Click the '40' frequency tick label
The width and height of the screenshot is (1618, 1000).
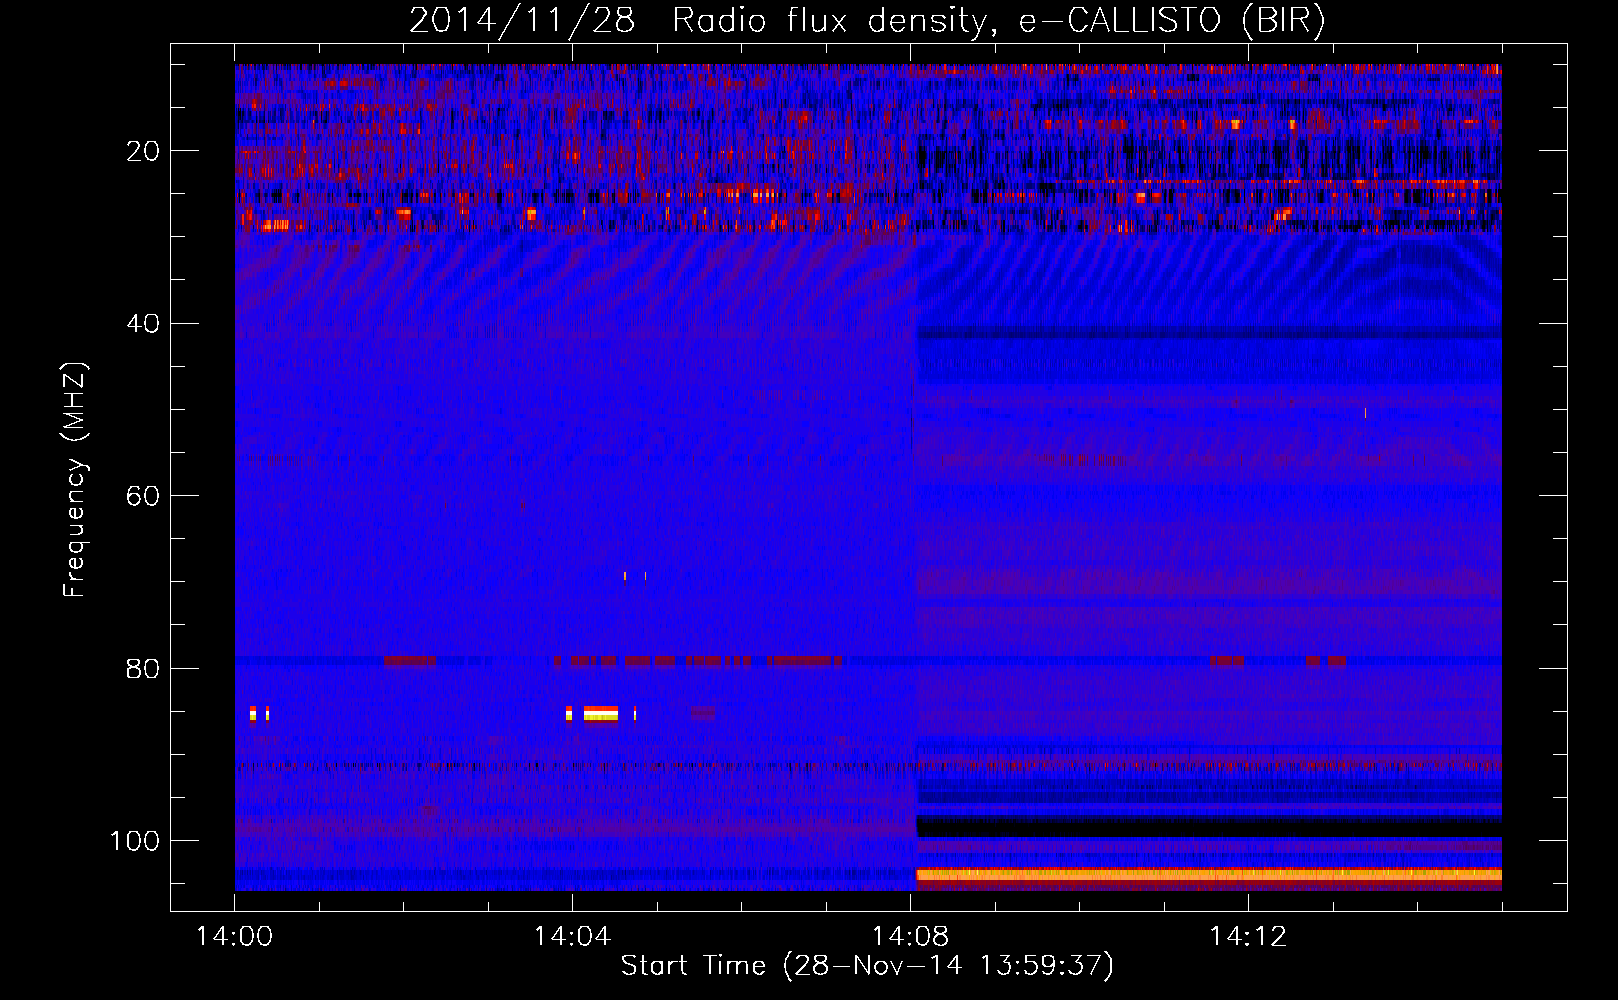pos(144,324)
